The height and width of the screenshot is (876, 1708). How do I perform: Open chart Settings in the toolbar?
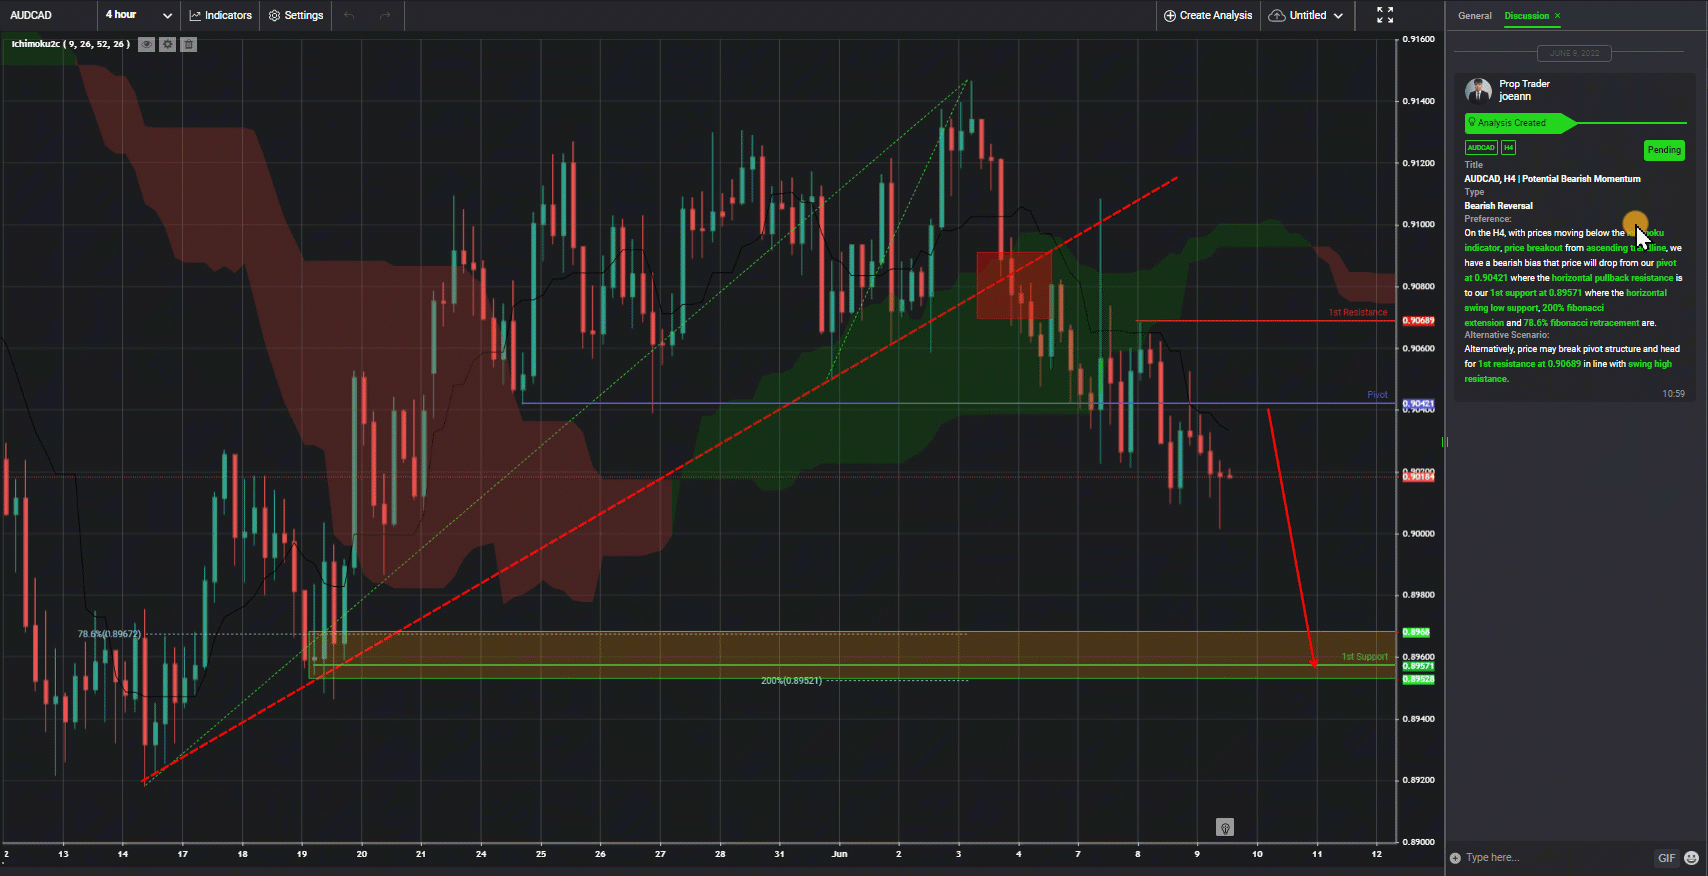(296, 15)
